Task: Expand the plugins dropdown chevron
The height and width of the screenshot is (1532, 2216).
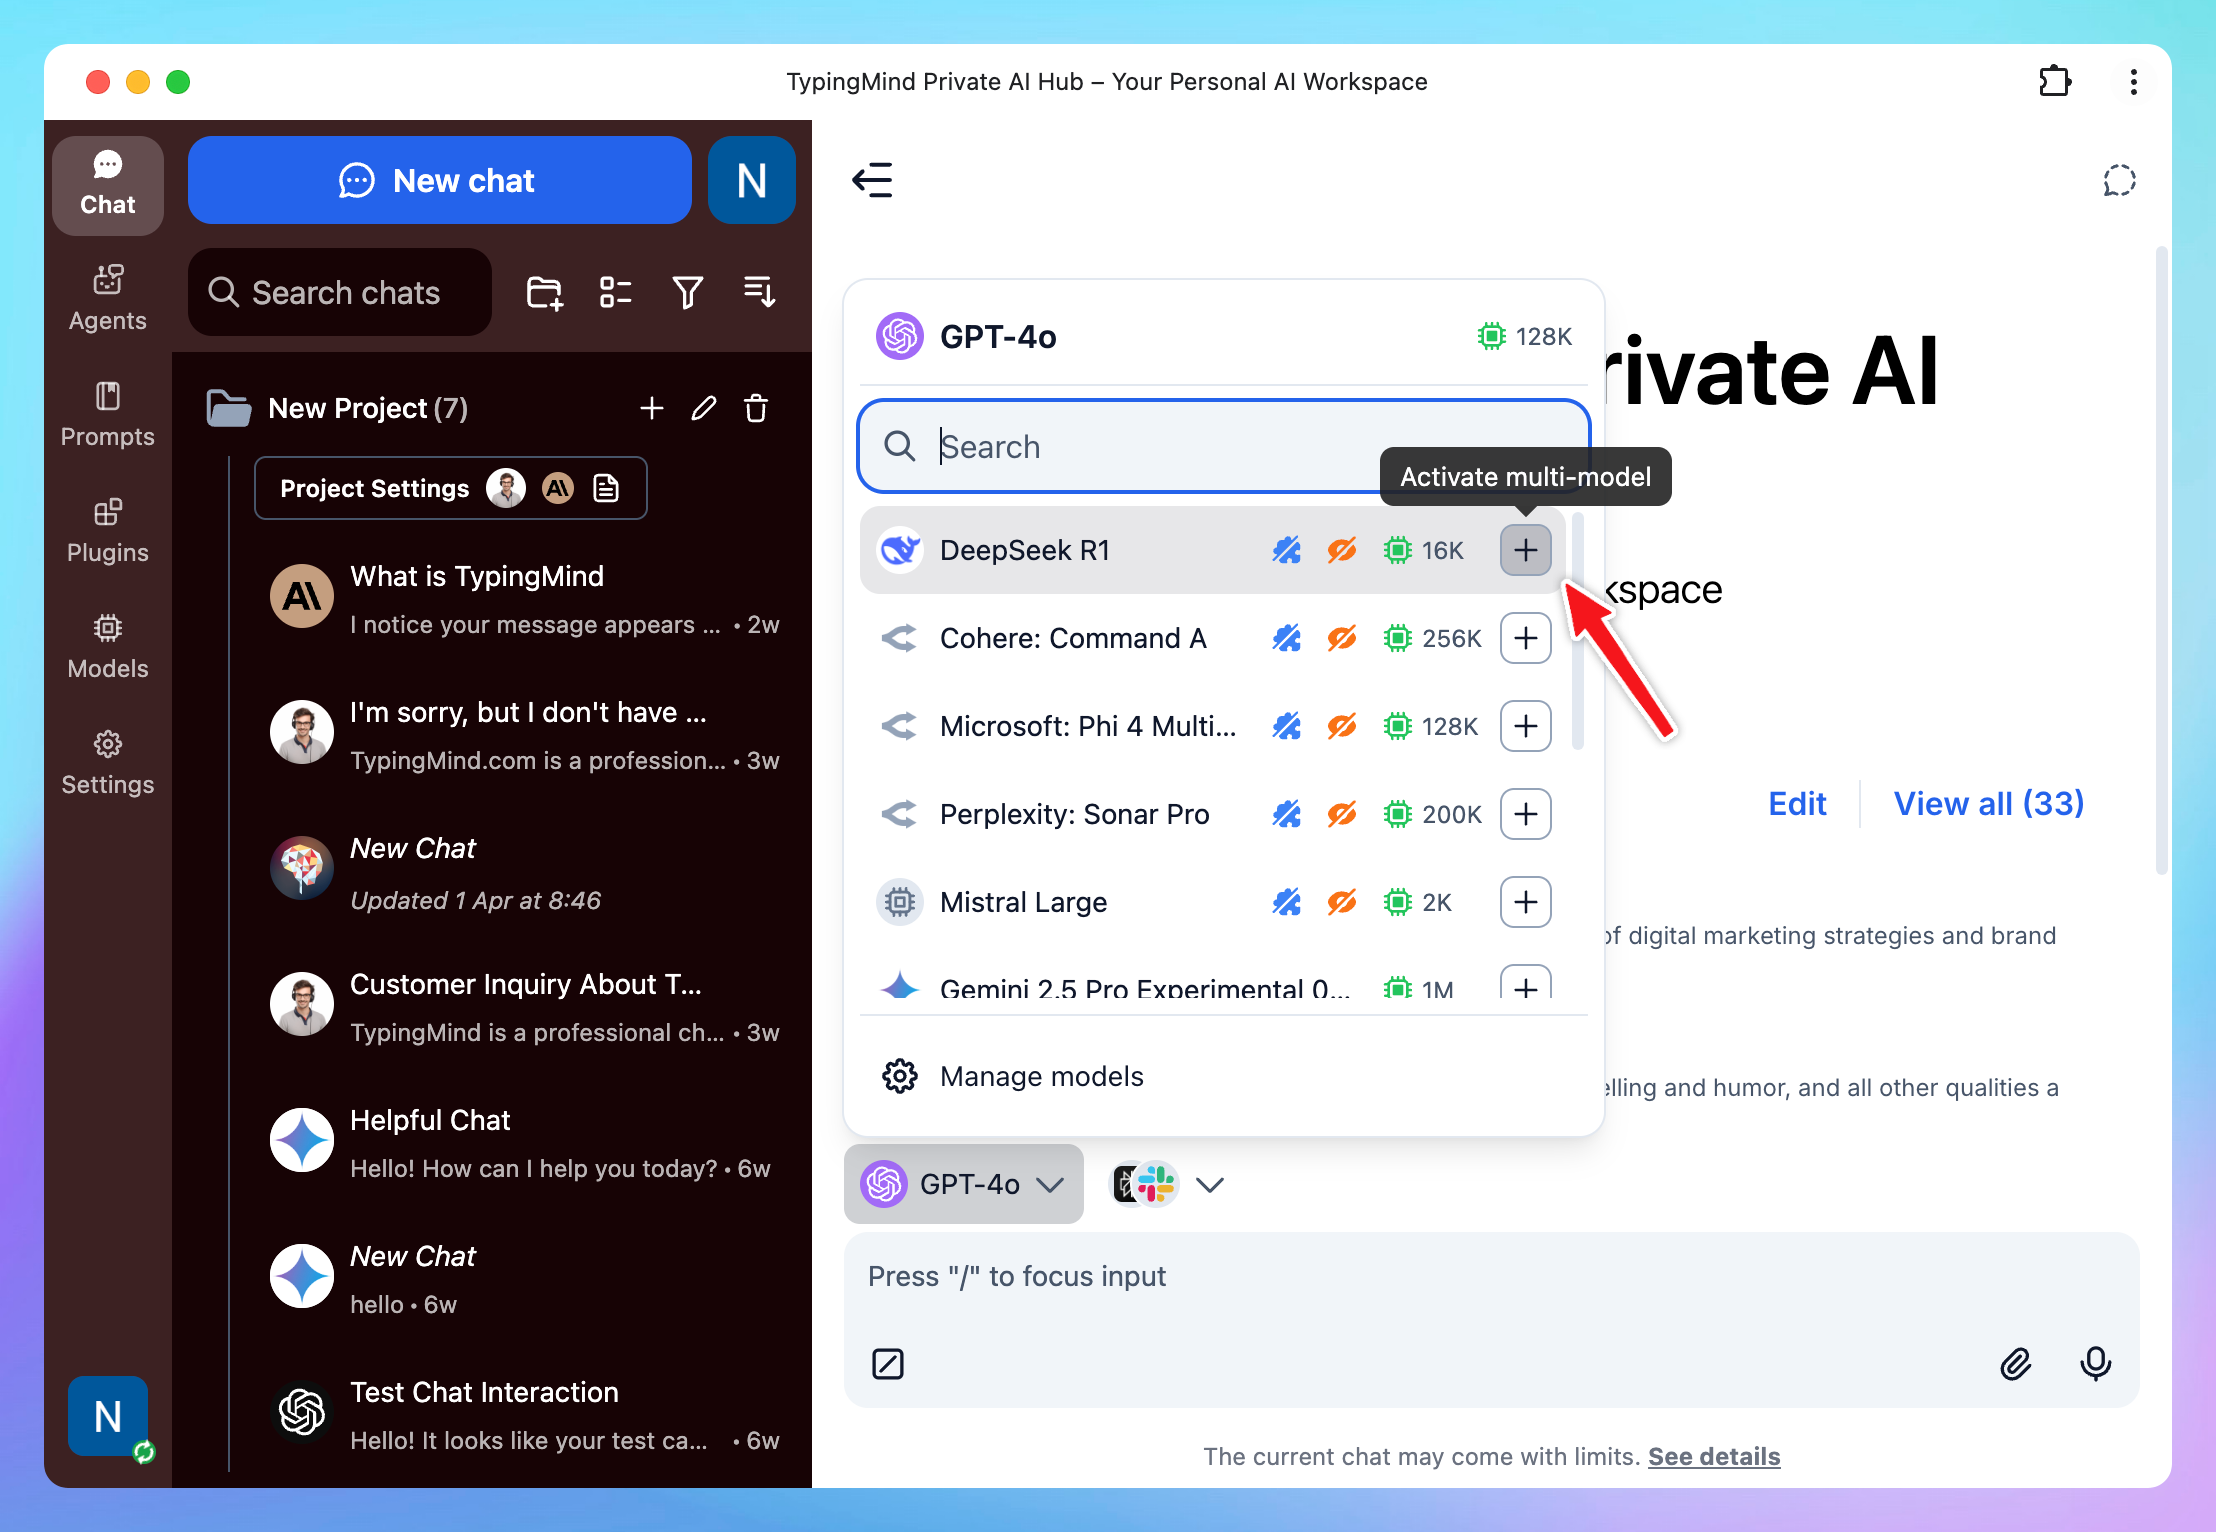Action: (x=1210, y=1185)
